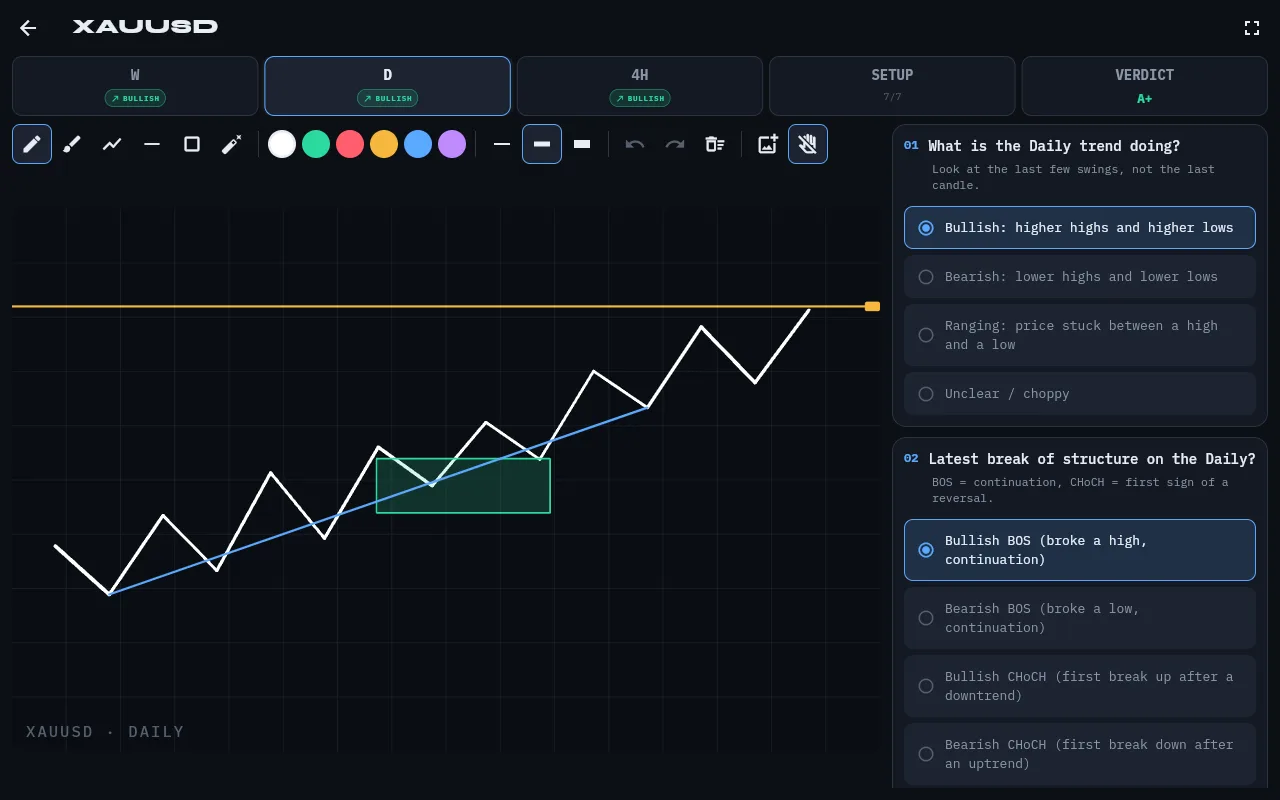Pick the white color swatch

[282, 144]
